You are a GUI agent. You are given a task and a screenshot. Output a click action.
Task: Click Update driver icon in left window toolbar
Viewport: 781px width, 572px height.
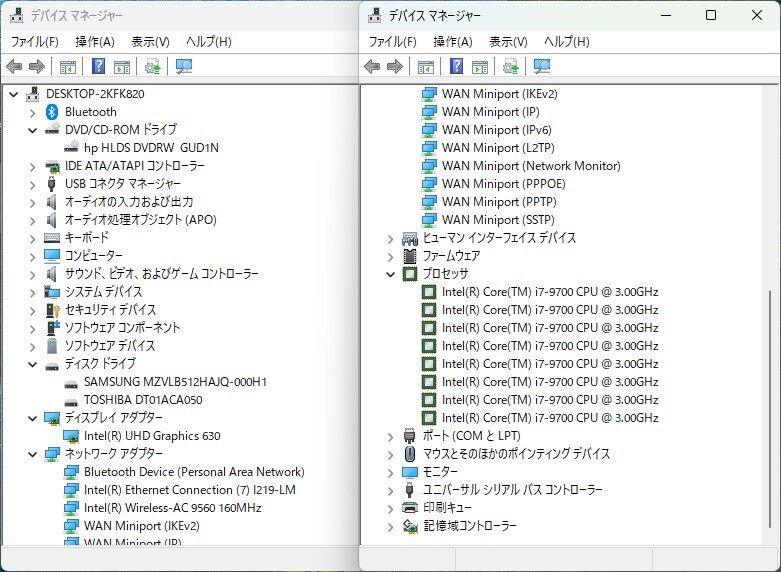[x=152, y=66]
